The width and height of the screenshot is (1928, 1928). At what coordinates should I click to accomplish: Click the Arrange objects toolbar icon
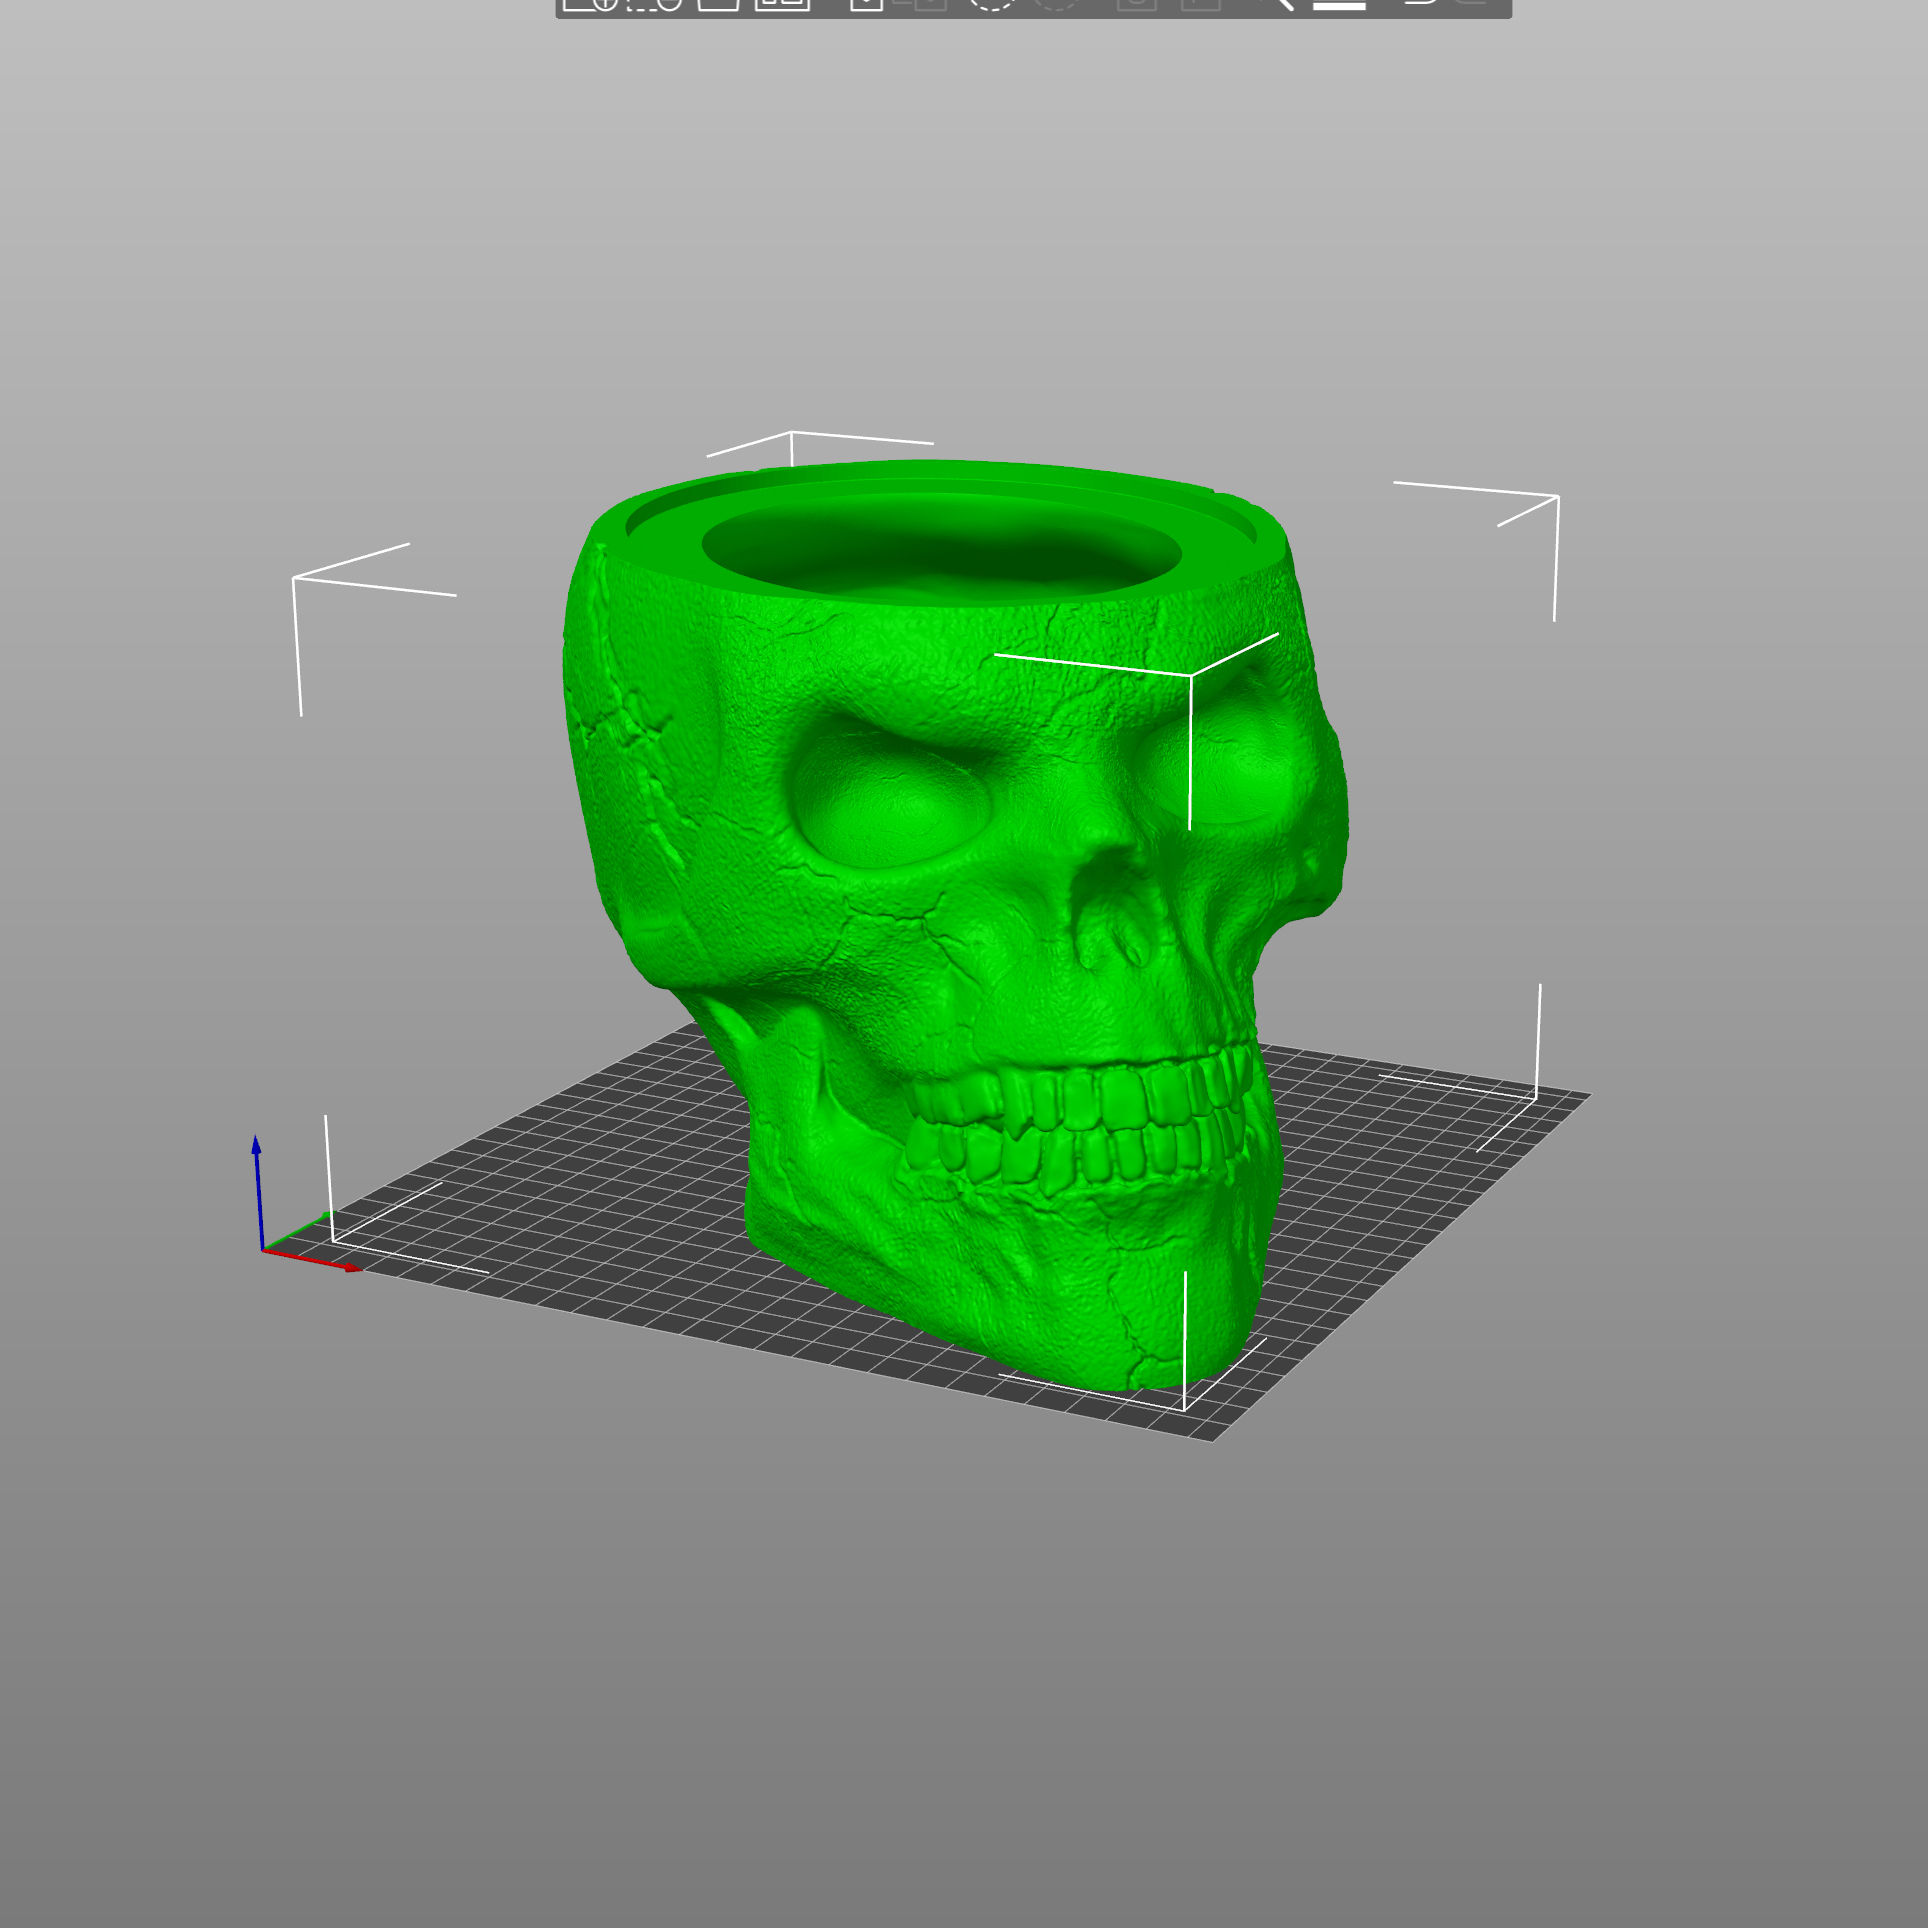(782, 3)
